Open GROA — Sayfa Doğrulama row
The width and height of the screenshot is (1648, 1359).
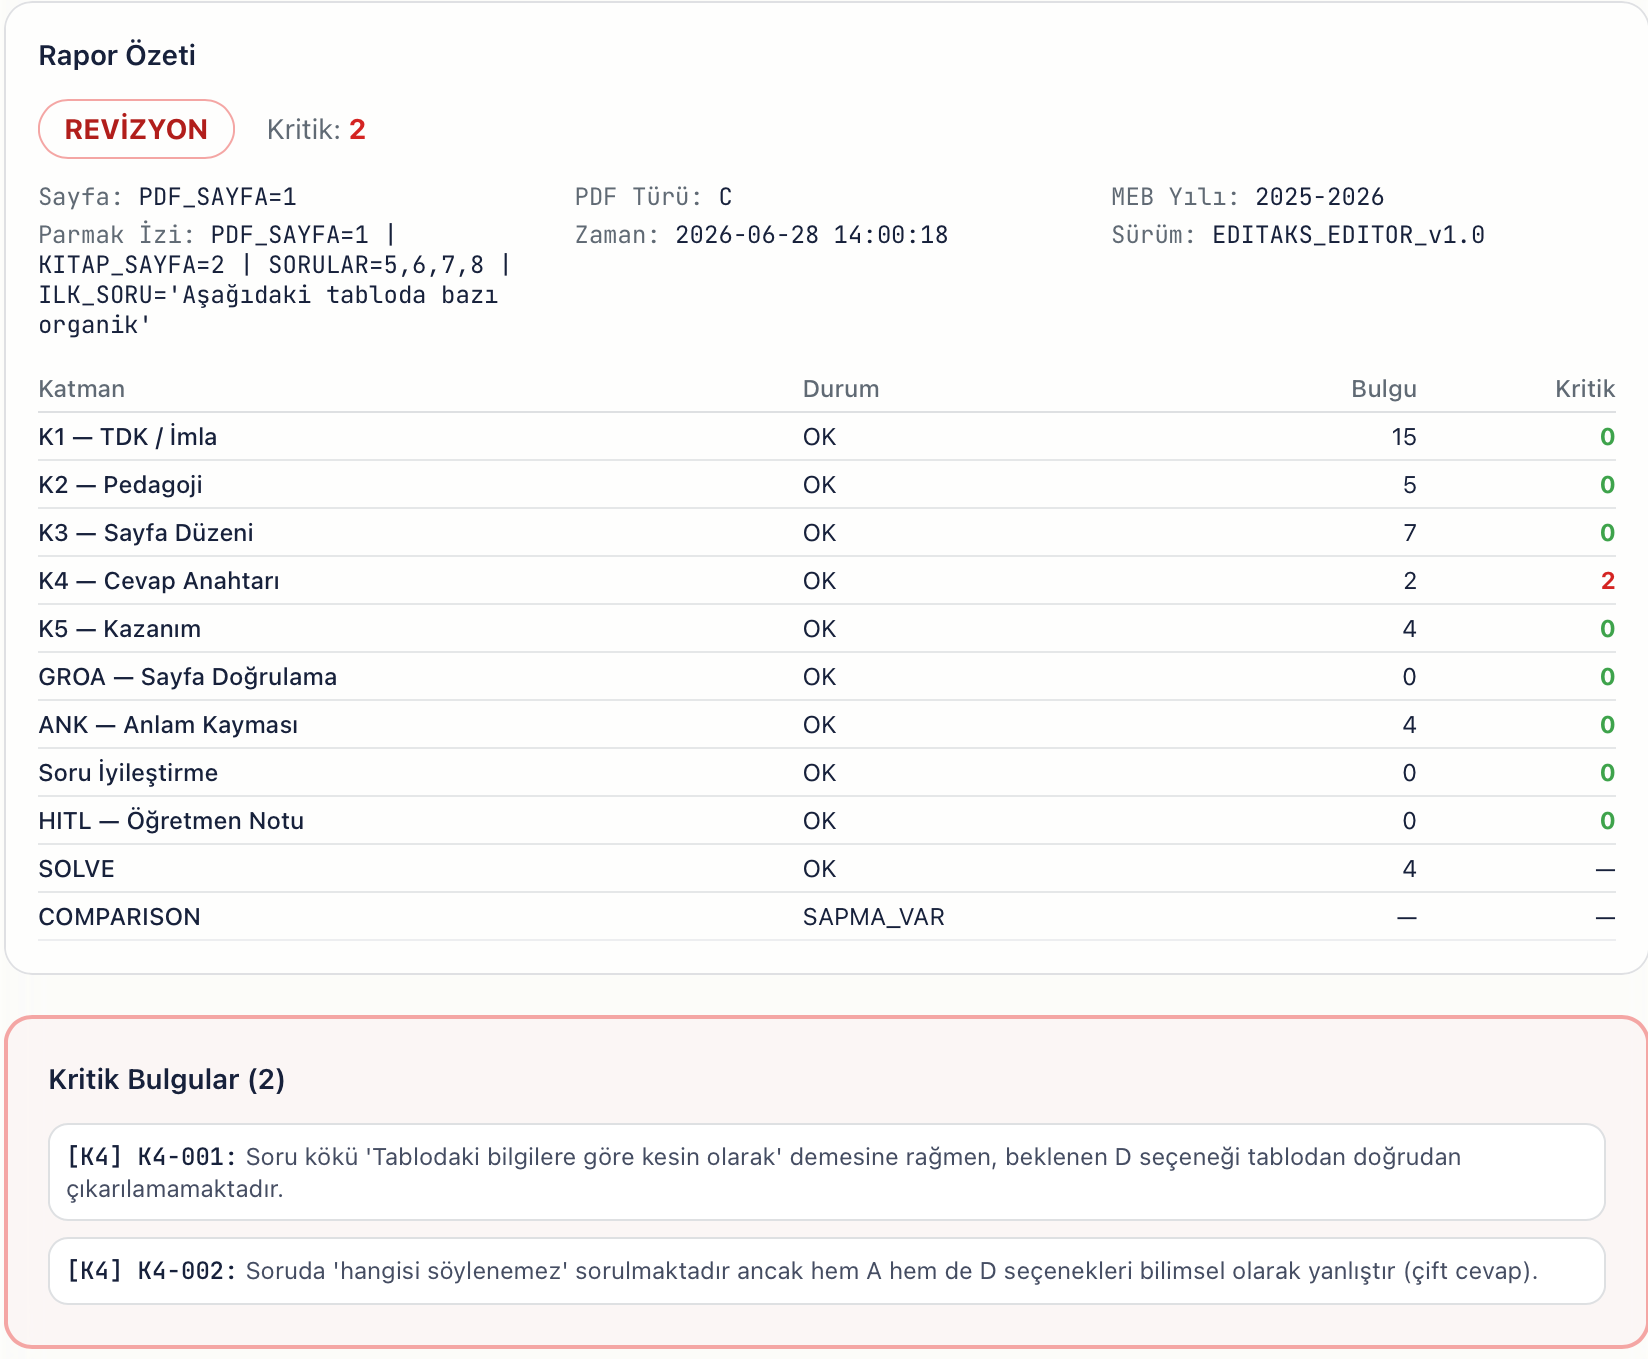click(x=827, y=677)
